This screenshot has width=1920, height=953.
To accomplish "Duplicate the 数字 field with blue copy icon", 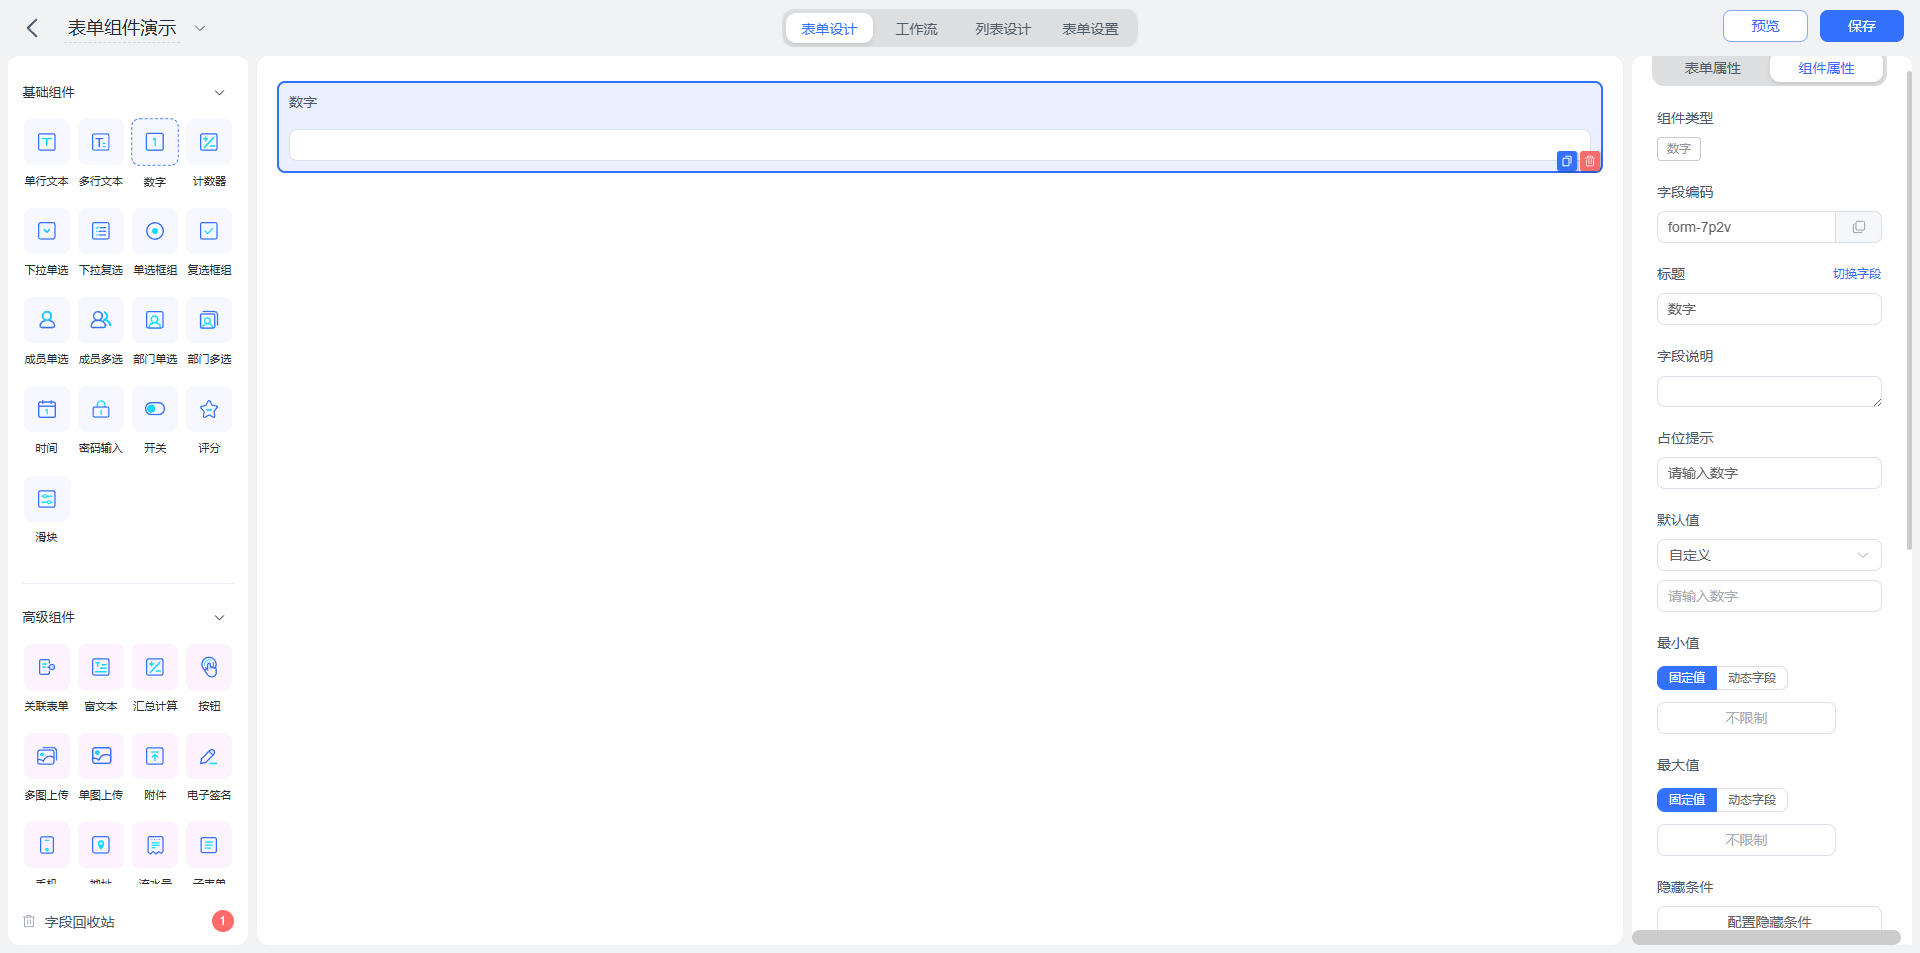I will 1567,161.
